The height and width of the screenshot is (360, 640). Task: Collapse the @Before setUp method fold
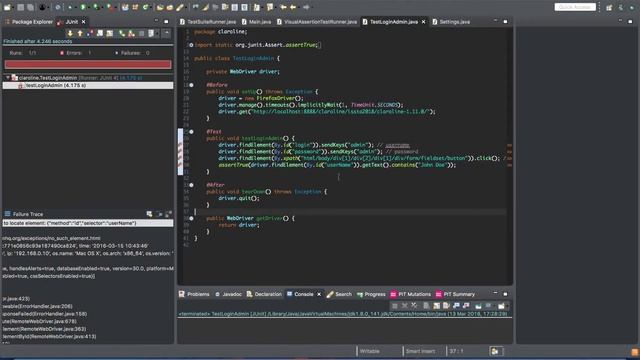pyautogui.click(x=191, y=85)
